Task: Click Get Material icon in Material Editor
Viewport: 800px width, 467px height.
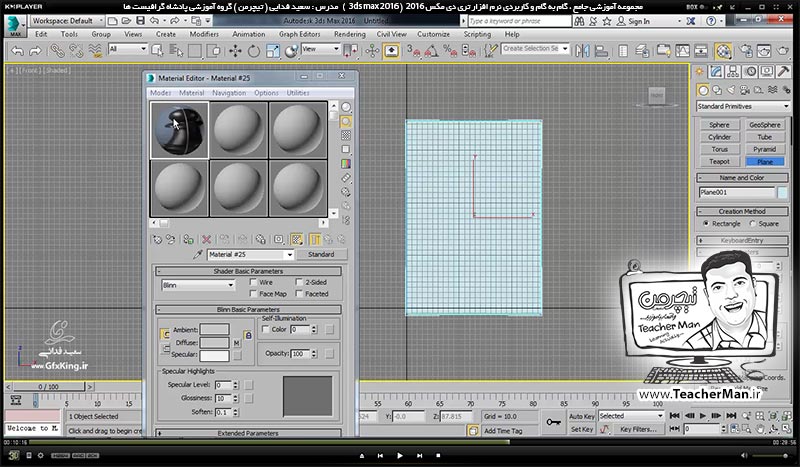Action: pos(157,239)
